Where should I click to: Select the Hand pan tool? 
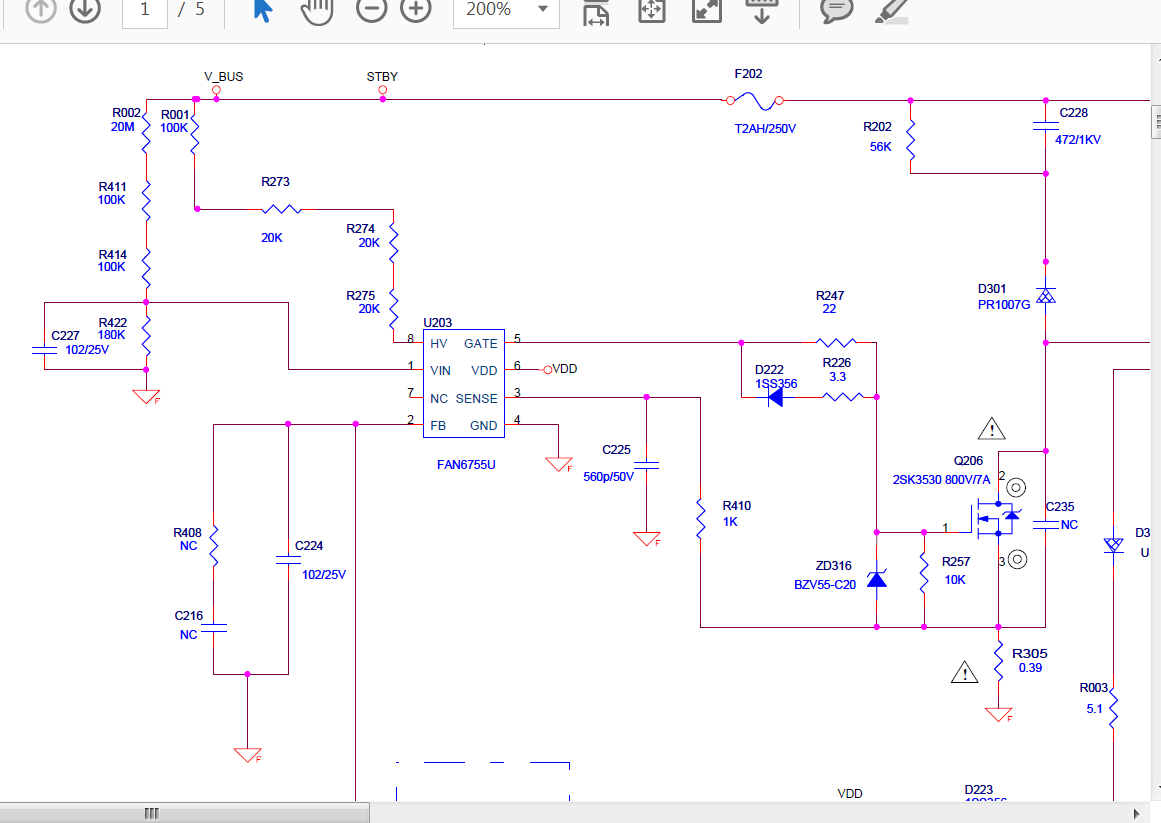[x=316, y=10]
